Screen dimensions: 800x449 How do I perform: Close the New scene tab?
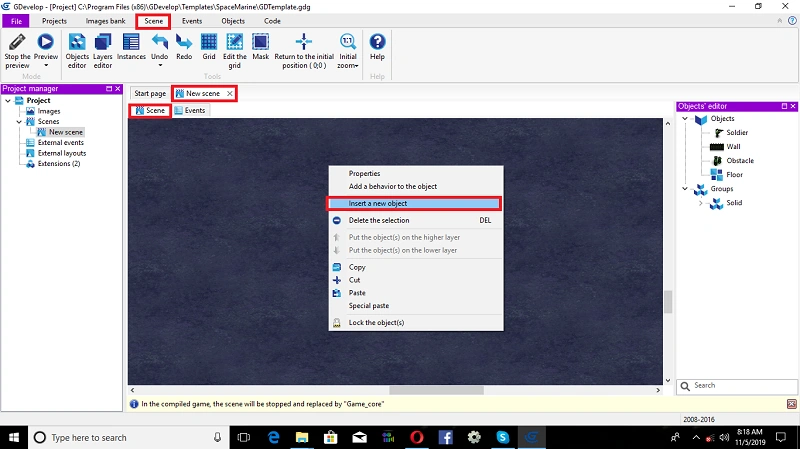[230, 93]
